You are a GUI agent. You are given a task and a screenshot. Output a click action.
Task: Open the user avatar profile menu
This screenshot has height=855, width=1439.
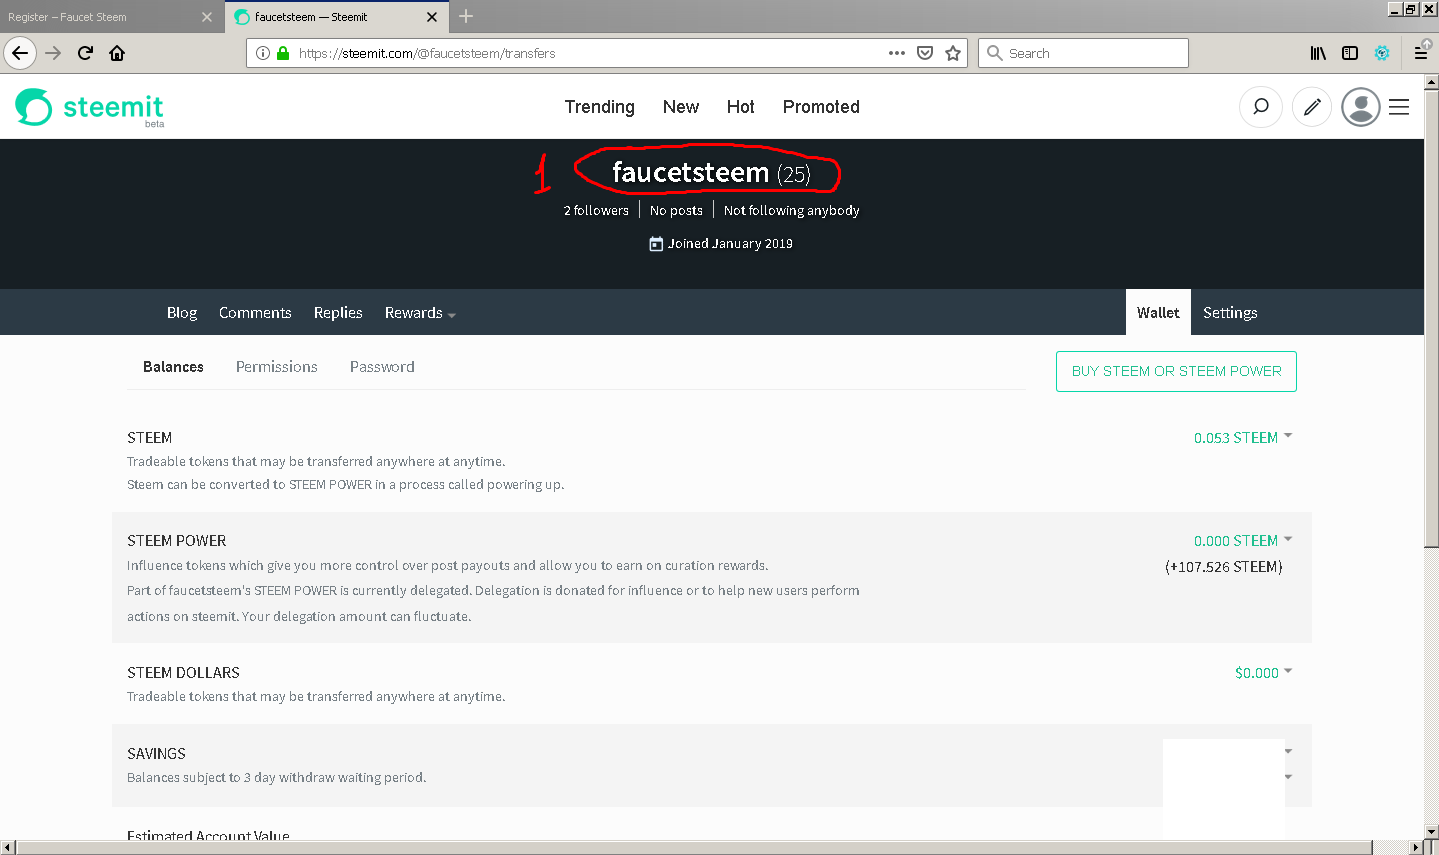click(x=1361, y=107)
